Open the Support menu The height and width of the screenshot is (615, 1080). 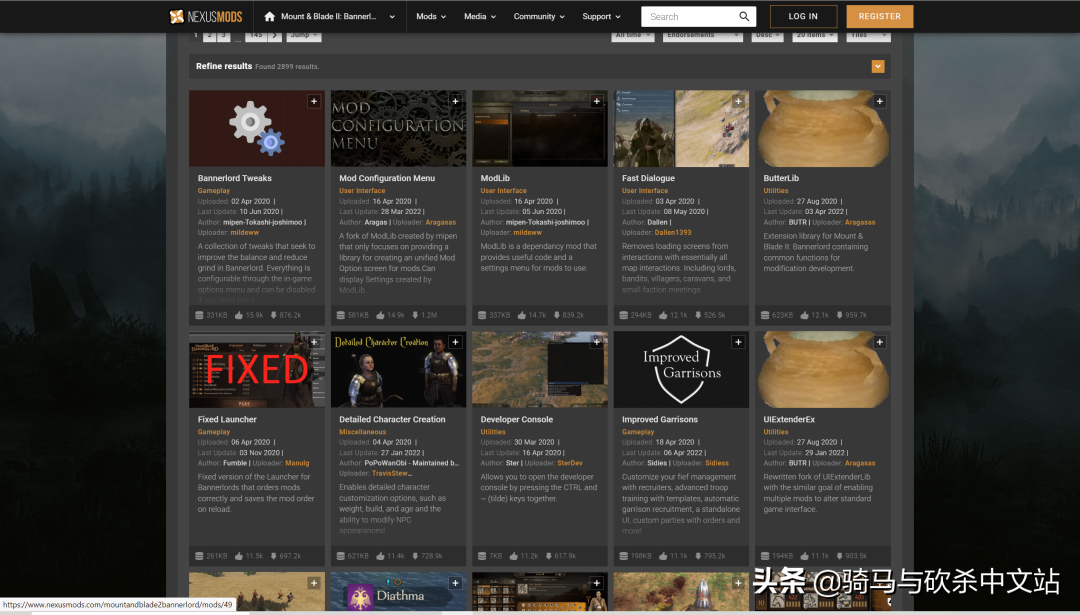(601, 17)
